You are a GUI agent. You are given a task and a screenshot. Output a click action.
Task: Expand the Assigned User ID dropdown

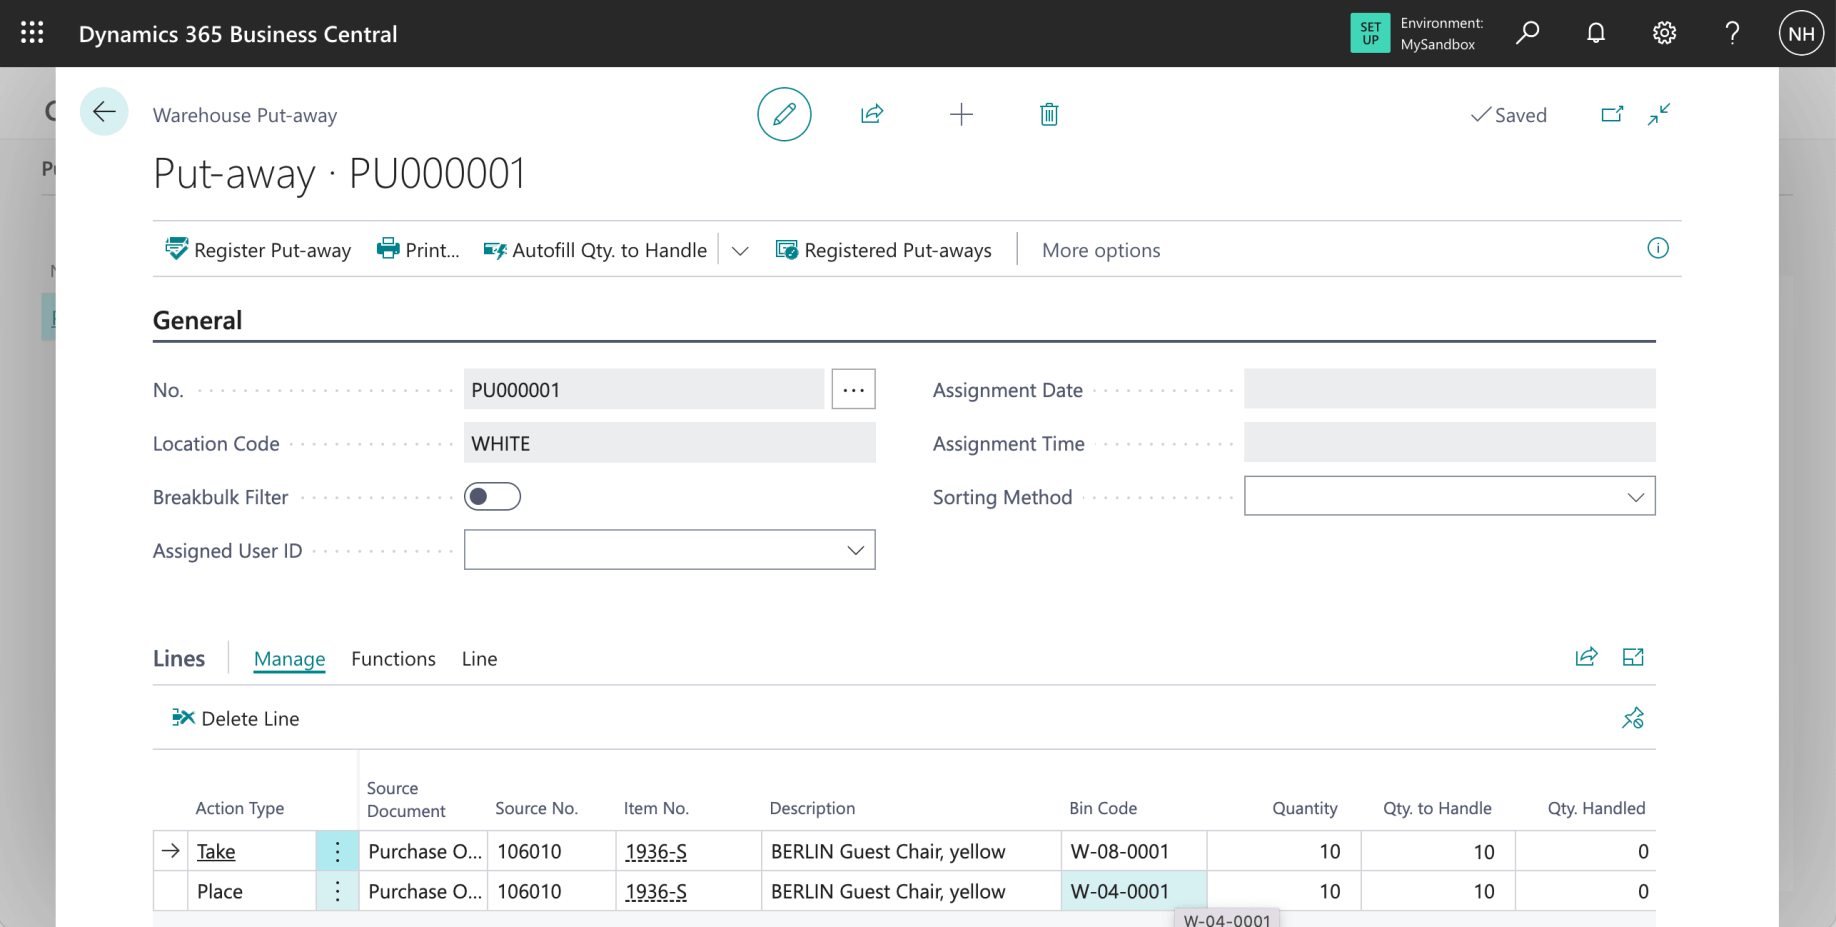pos(855,550)
